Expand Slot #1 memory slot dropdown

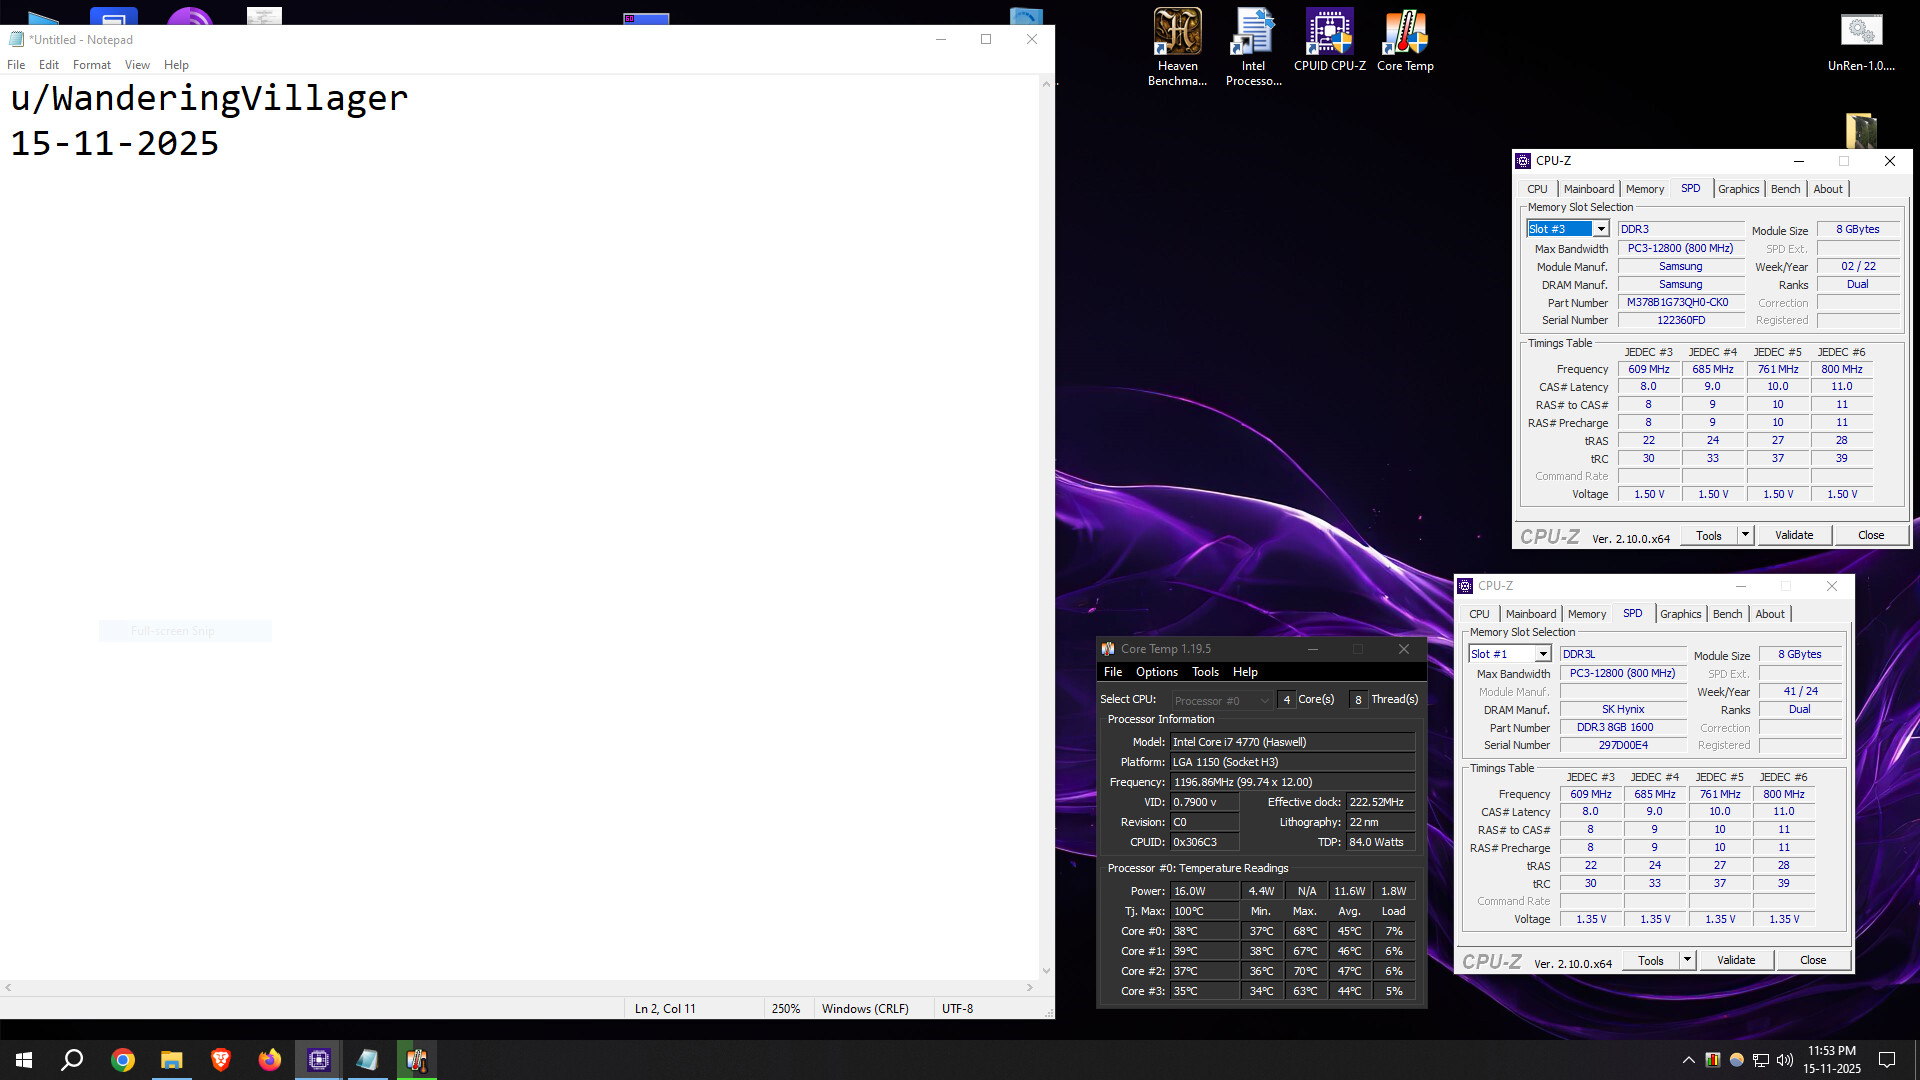click(1543, 654)
